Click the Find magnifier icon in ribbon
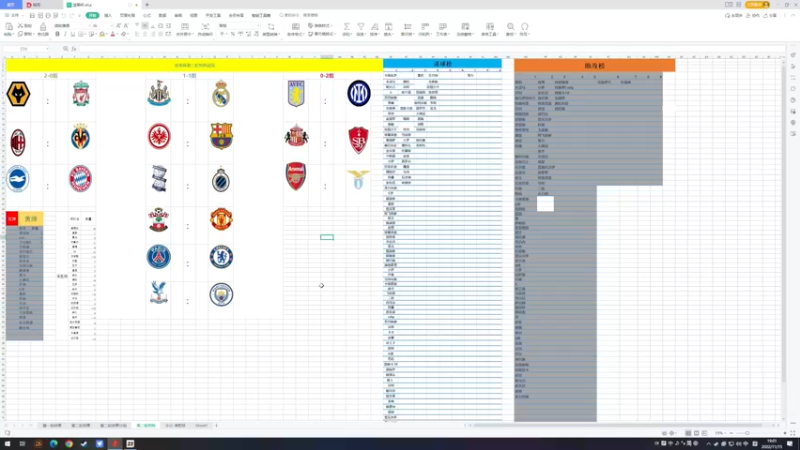Image resolution: width=800 pixels, height=450 pixels. (511, 27)
